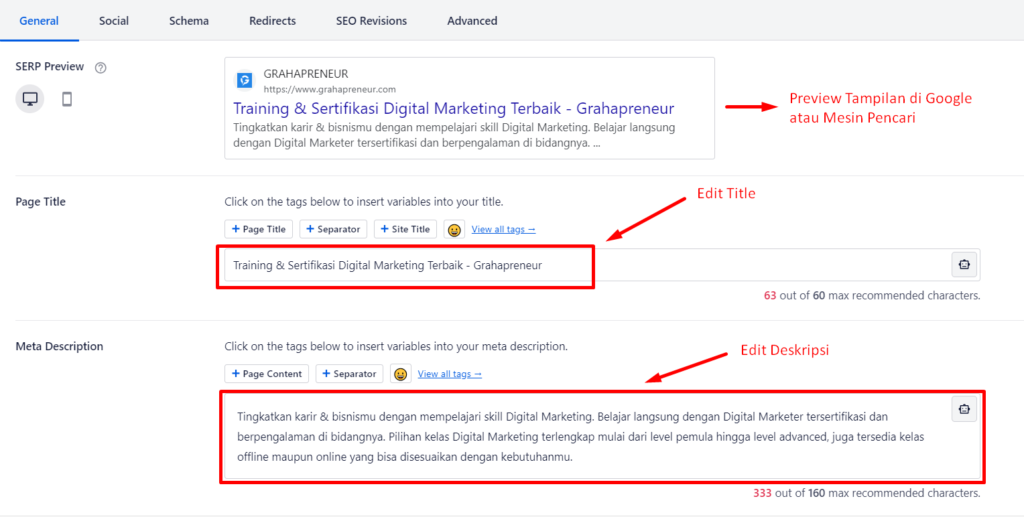Select the mobile preview icon
1024x517 pixels.
tap(67, 99)
